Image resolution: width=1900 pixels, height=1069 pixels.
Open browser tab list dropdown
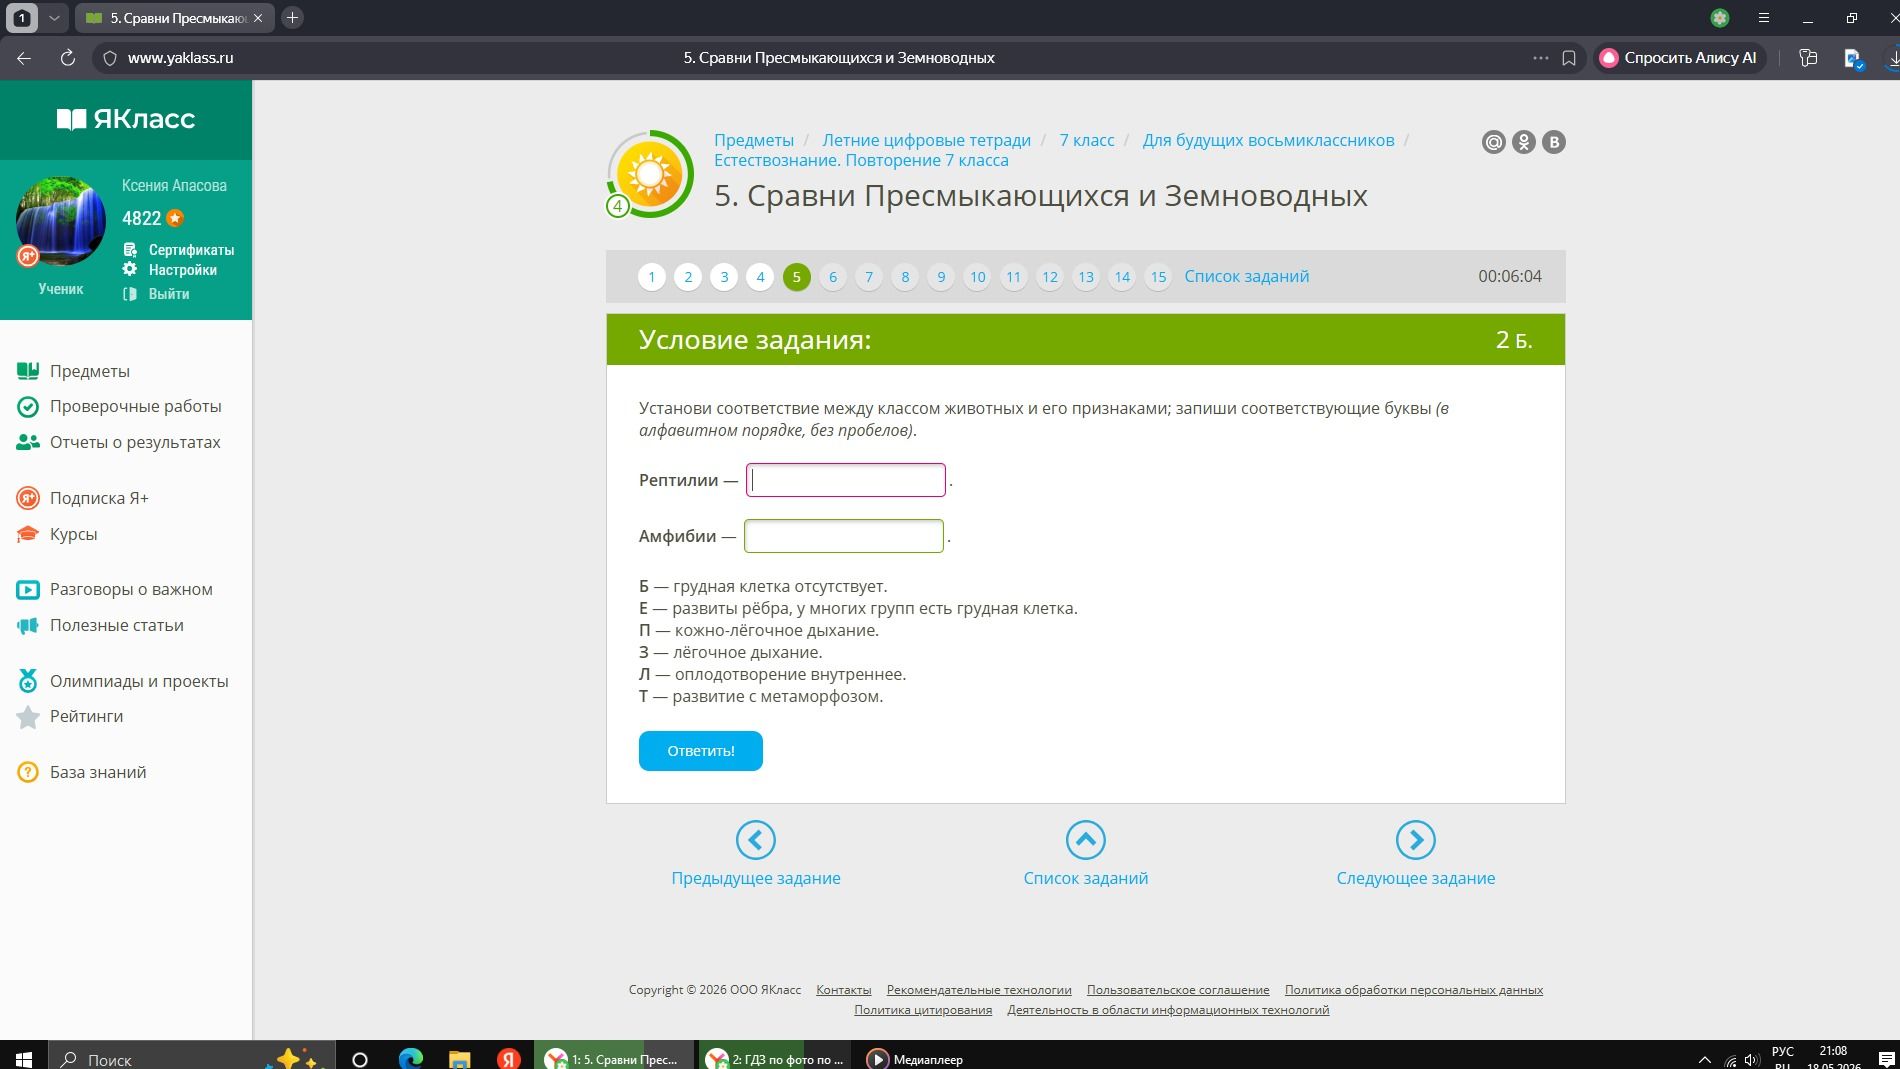tap(54, 18)
